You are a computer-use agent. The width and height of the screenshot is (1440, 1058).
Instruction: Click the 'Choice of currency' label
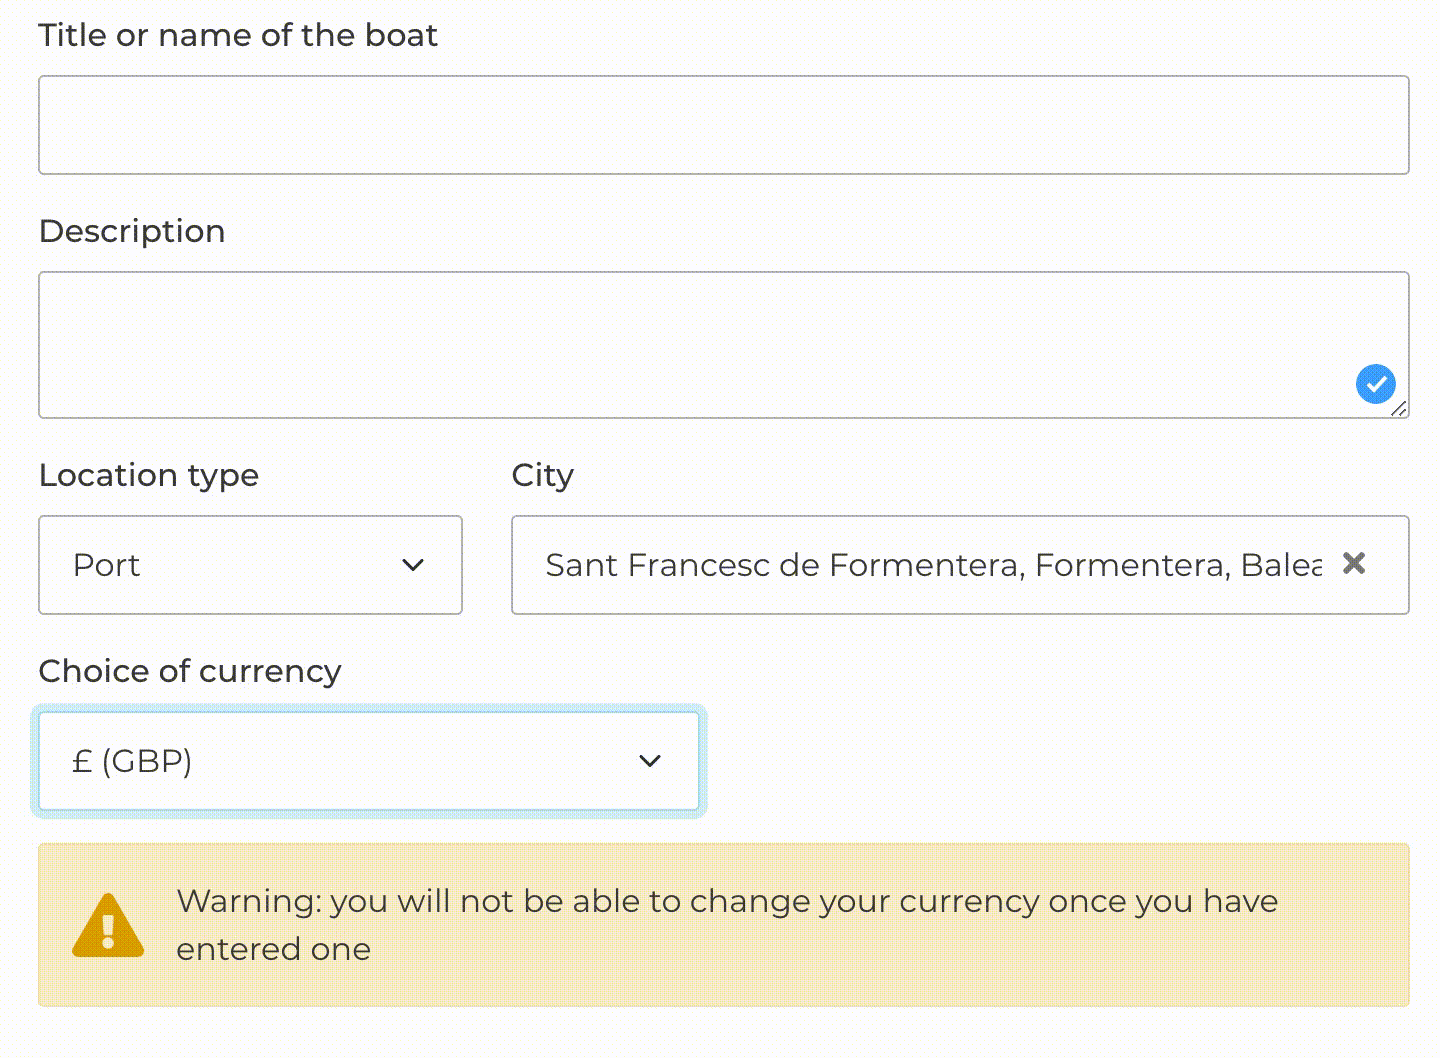(190, 671)
